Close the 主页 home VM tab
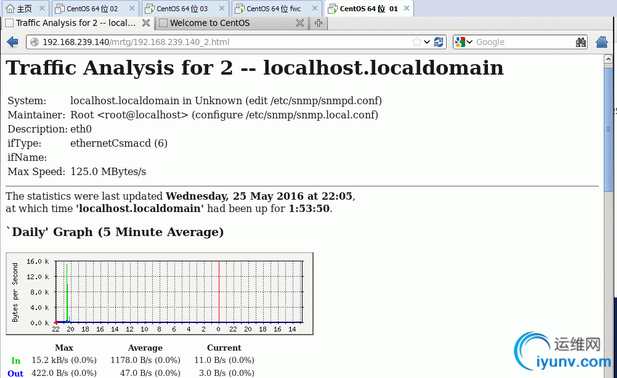The height and width of the screenshot is (378, 617). click(x=42, y=8)
